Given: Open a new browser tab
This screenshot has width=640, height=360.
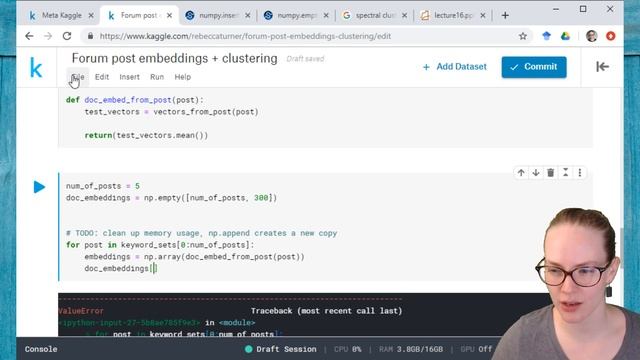Looking at the screenshot, I should click(505, 16).
